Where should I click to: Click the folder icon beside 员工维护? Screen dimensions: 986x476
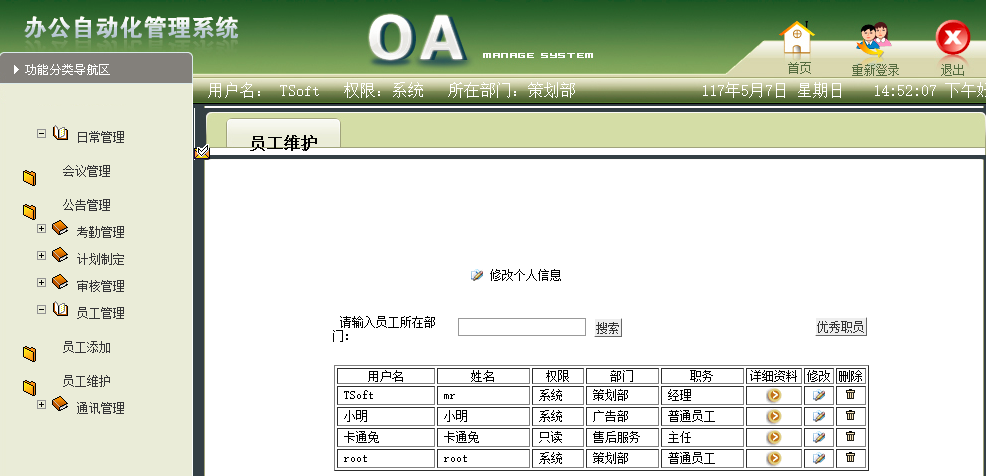point(30,388)
